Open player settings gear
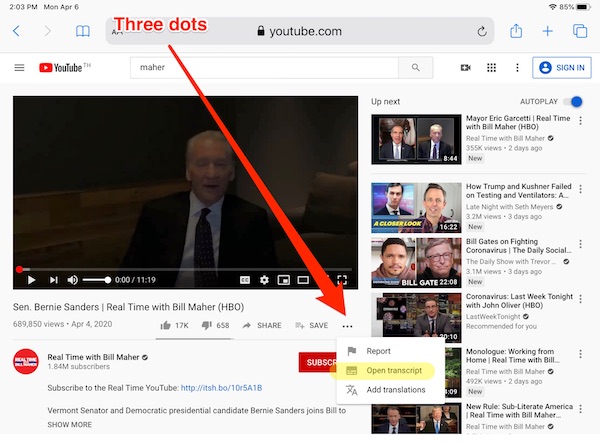The width and height of the screenshot is (600, 446). (x=264, y=280)
